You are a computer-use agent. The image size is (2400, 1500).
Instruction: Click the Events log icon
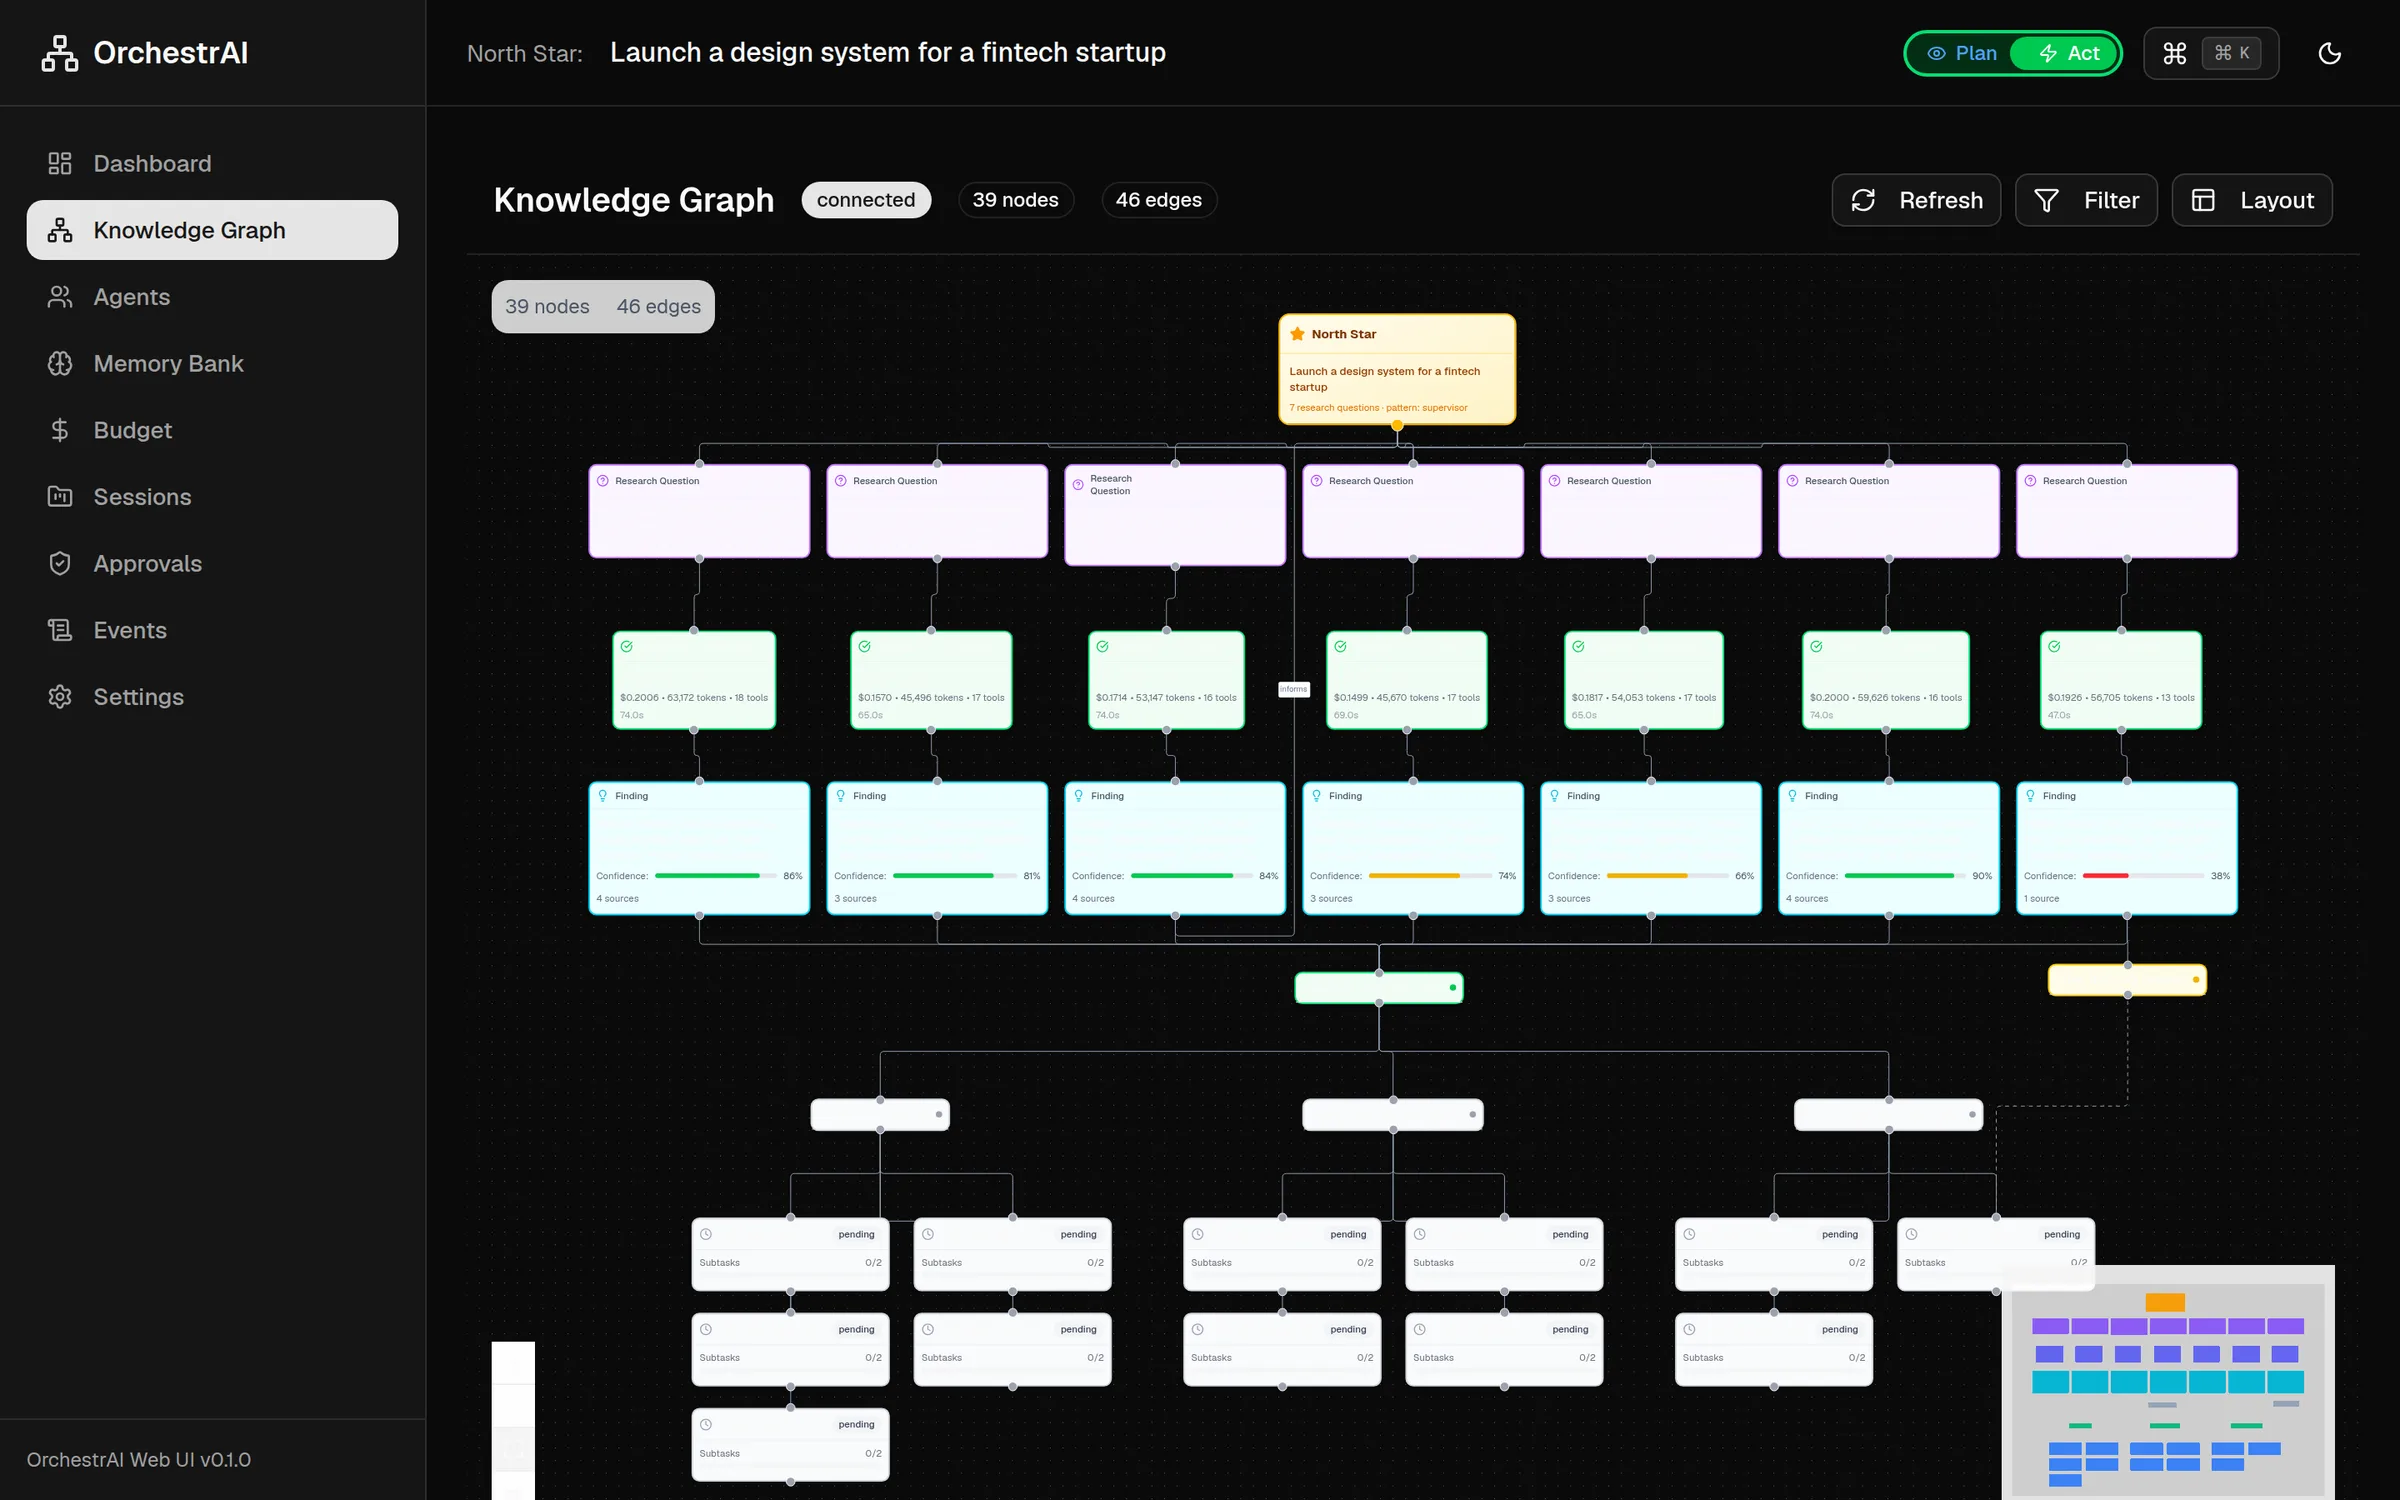60,630
